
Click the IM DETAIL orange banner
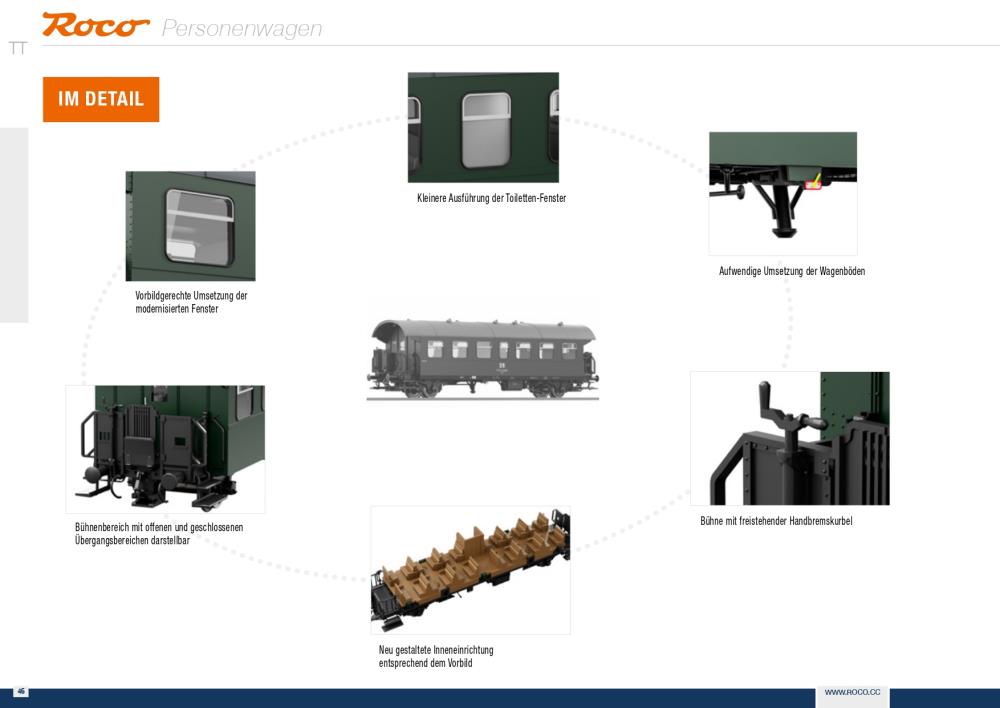(x=101, y=99)
